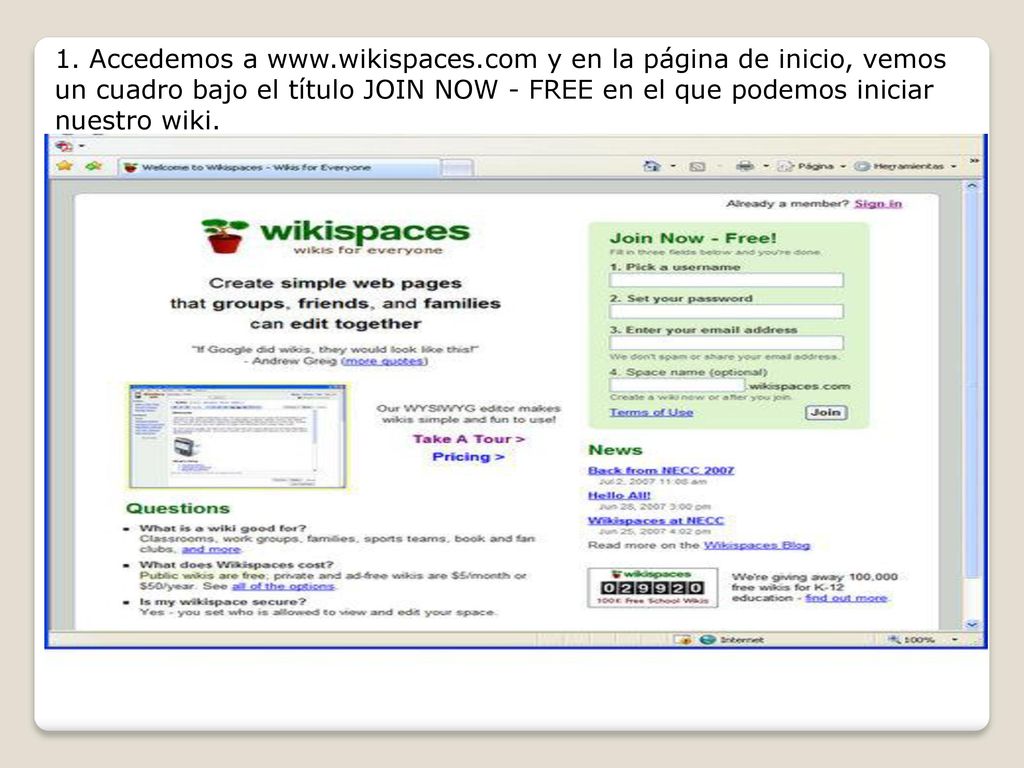Click the Take A Tour link

(x=468, y=439)
